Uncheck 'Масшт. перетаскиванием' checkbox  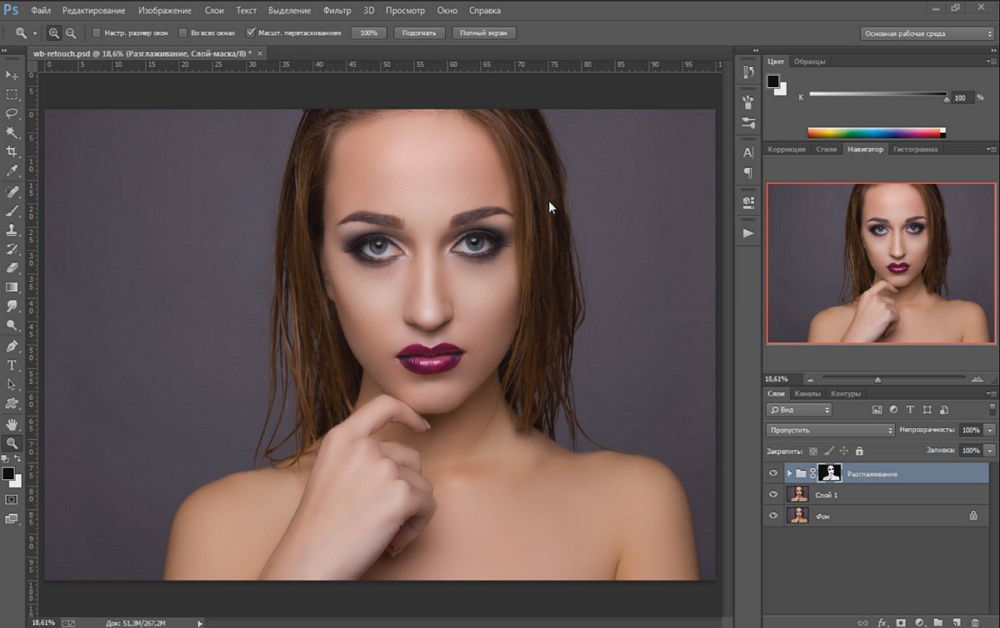pos(250,33)
